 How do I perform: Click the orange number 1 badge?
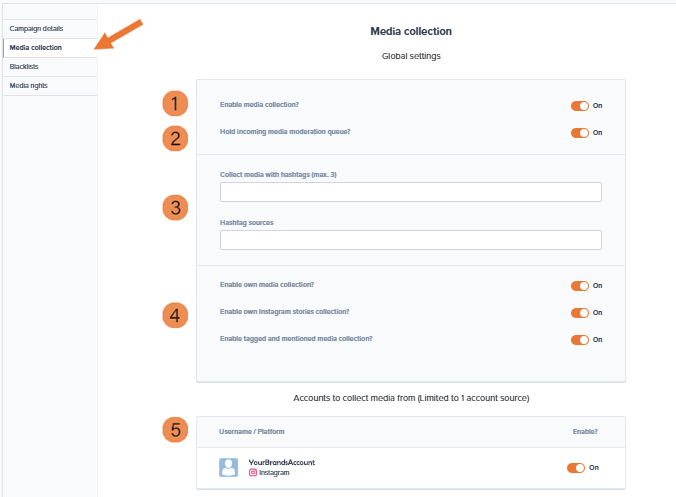tap(176, 103)
